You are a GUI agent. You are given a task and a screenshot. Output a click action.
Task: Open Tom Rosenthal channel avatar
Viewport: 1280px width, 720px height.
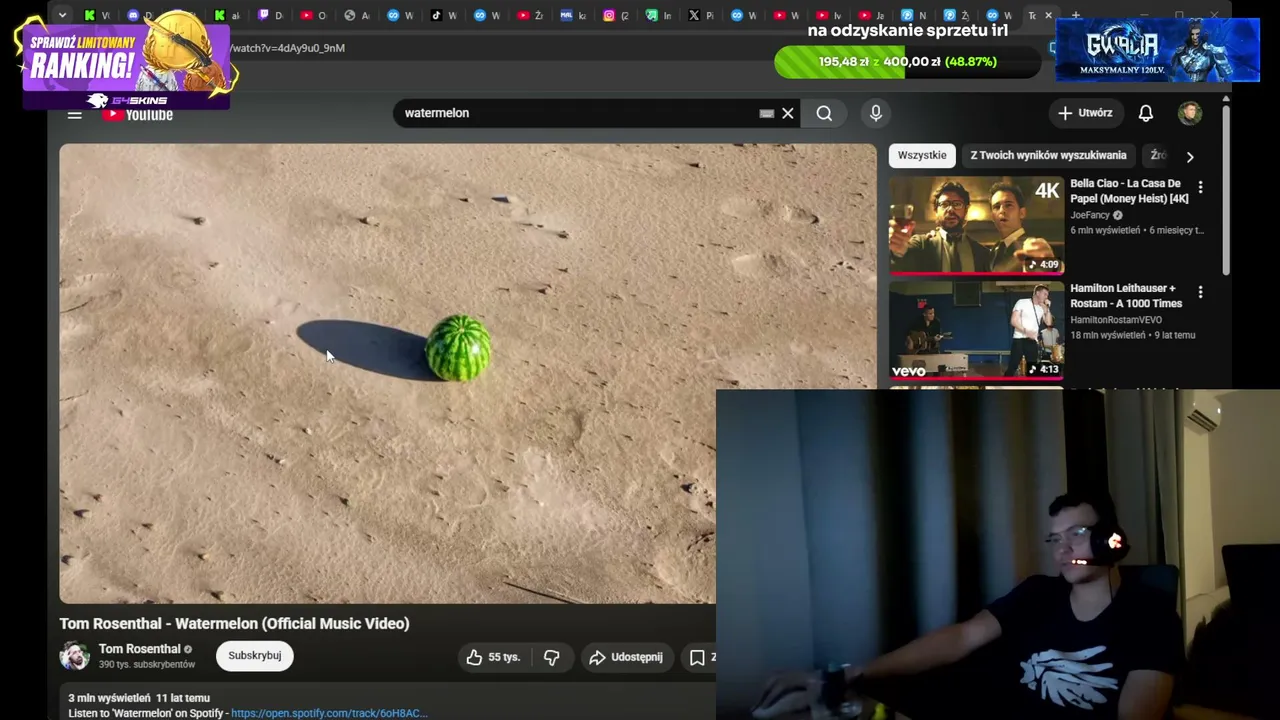click(x=74, y=656)
